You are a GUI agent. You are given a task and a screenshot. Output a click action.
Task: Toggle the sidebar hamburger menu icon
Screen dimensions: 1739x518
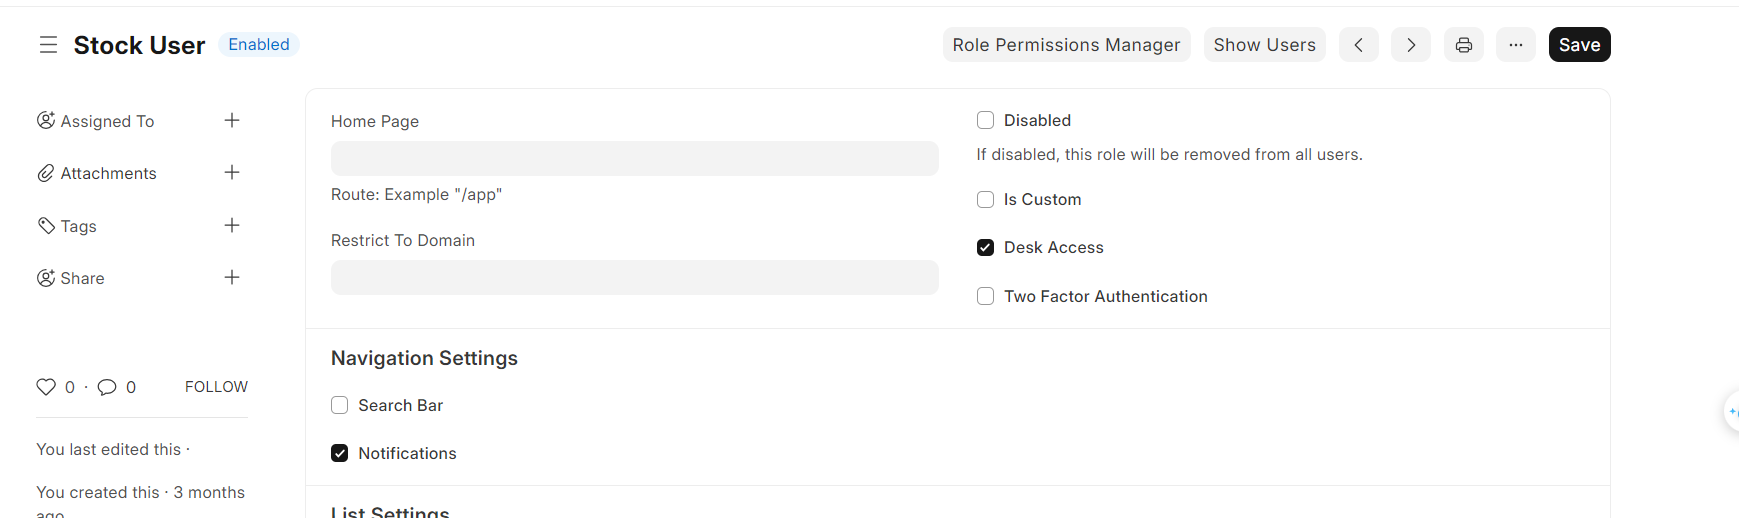(x=48, y=45)
